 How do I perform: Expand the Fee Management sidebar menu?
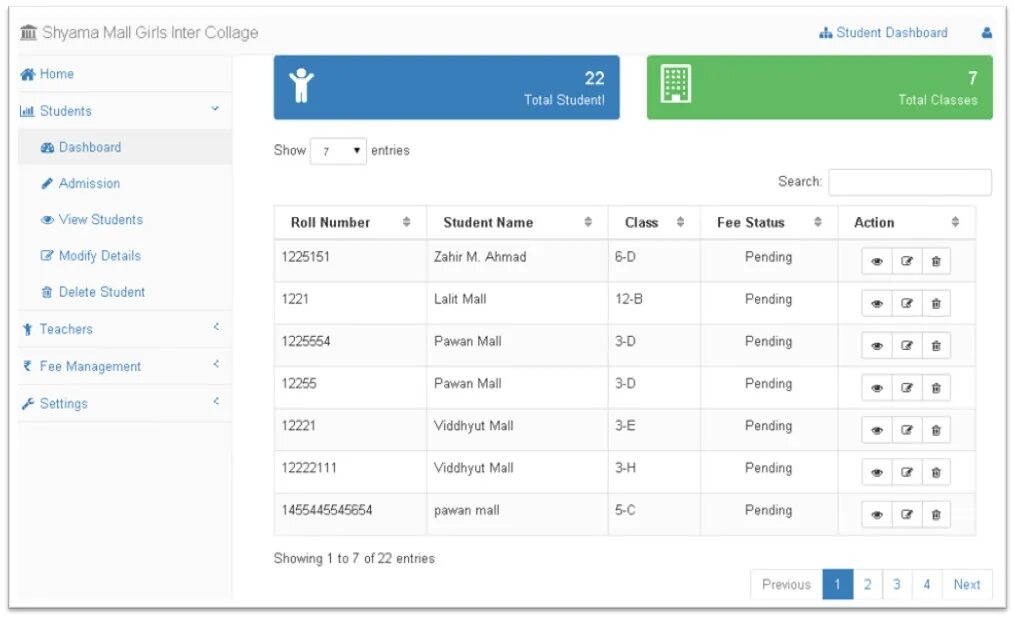(x=90, y=367)
